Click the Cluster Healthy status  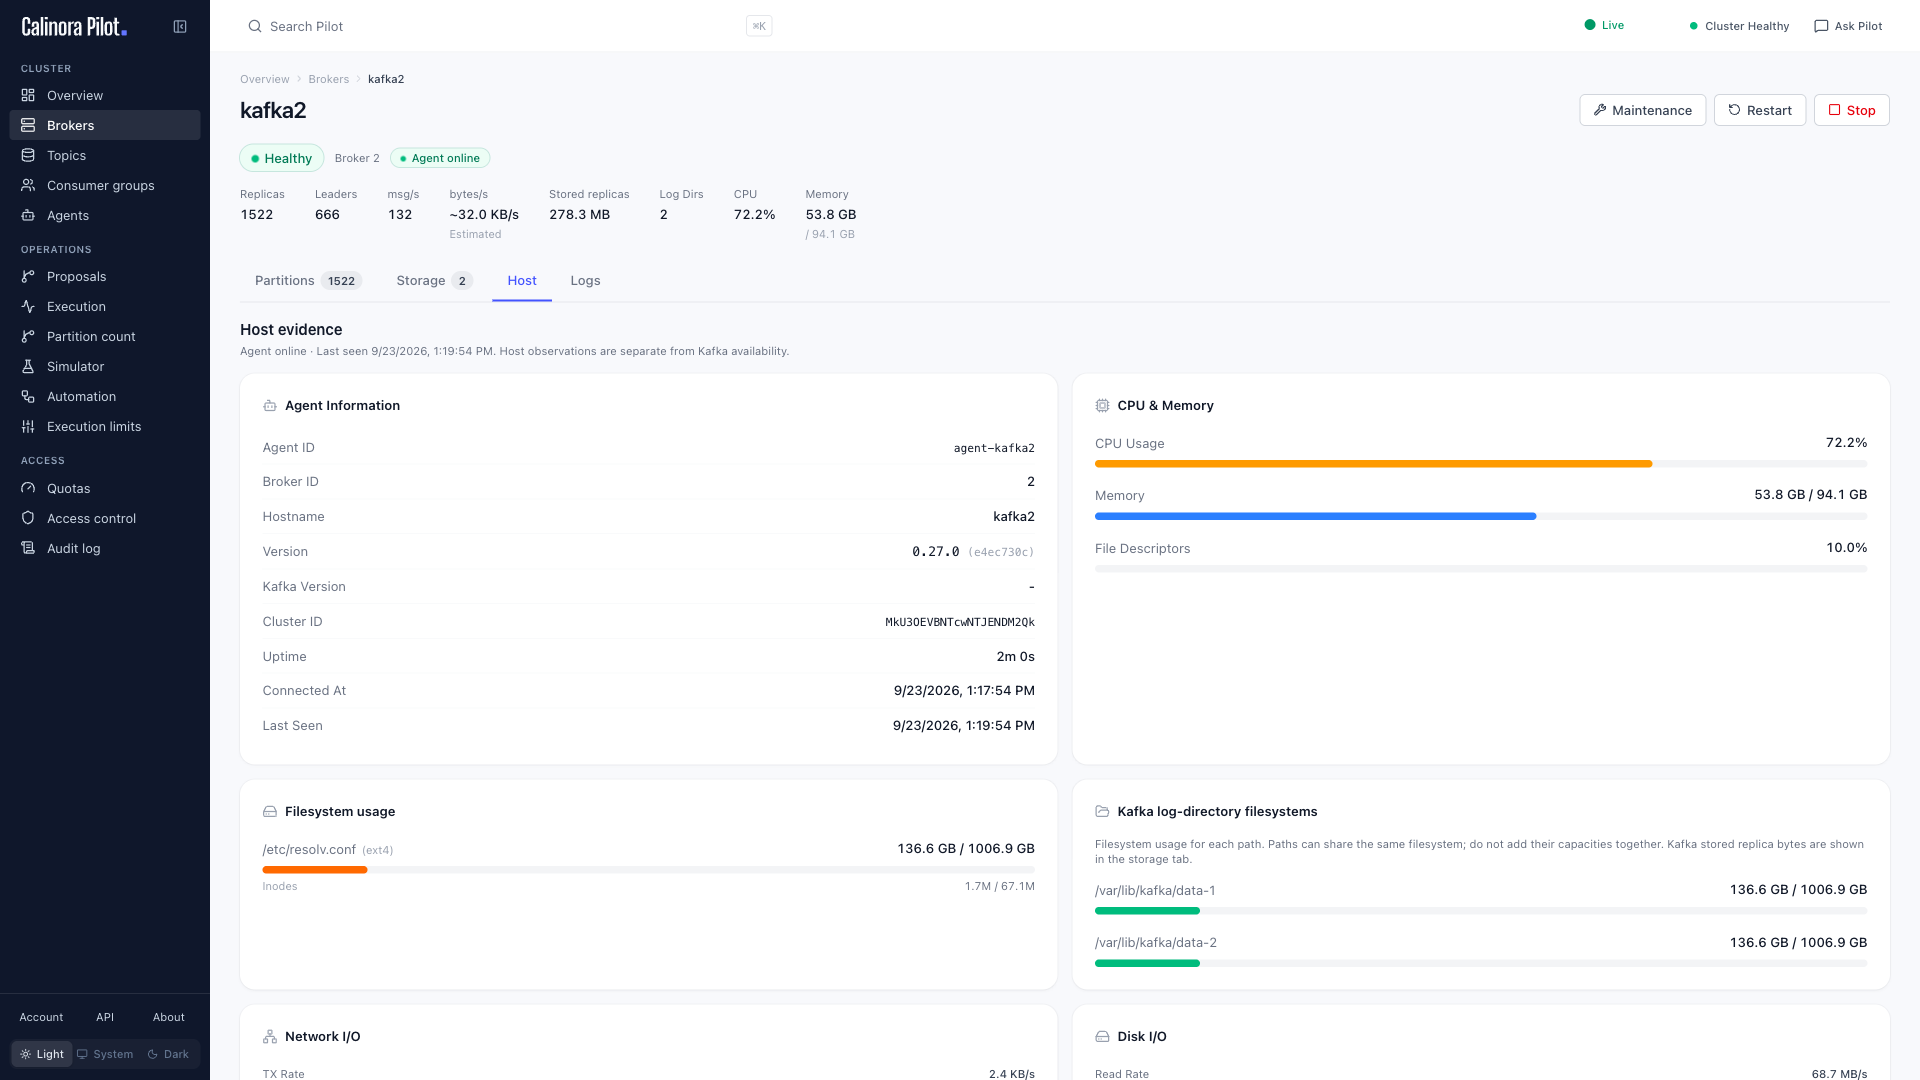click(x=1738, y=26)
